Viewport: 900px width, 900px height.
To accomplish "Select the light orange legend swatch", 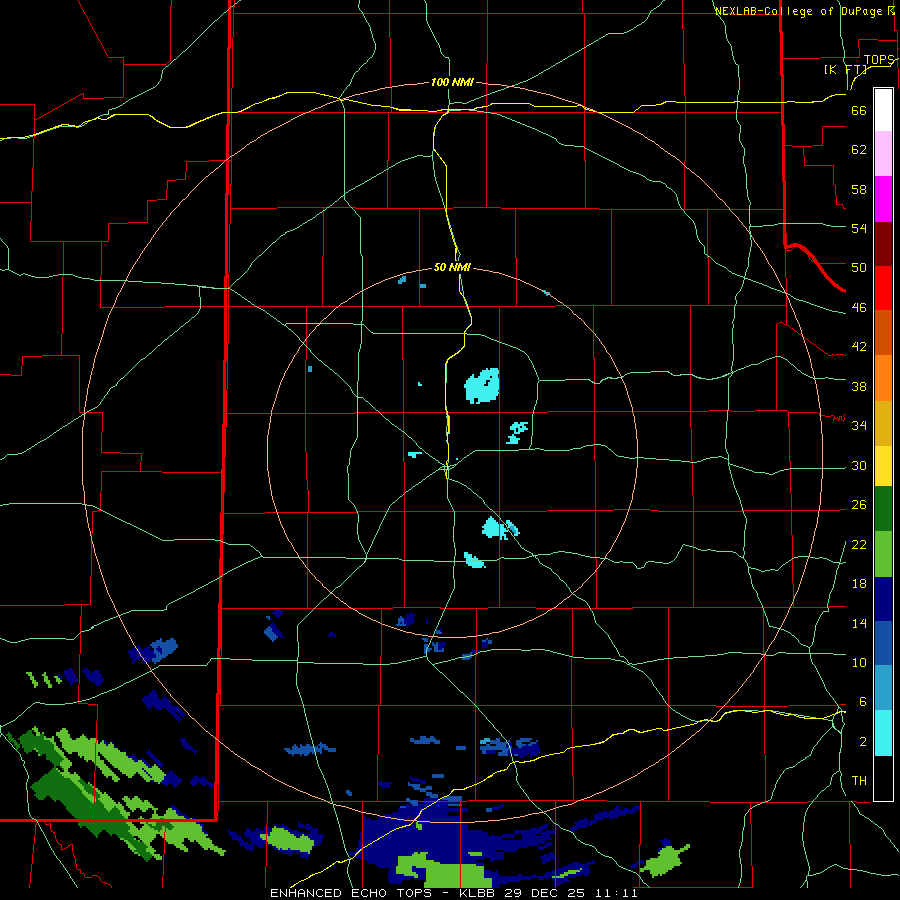I will pyautogui.click(x=883, y=378).
